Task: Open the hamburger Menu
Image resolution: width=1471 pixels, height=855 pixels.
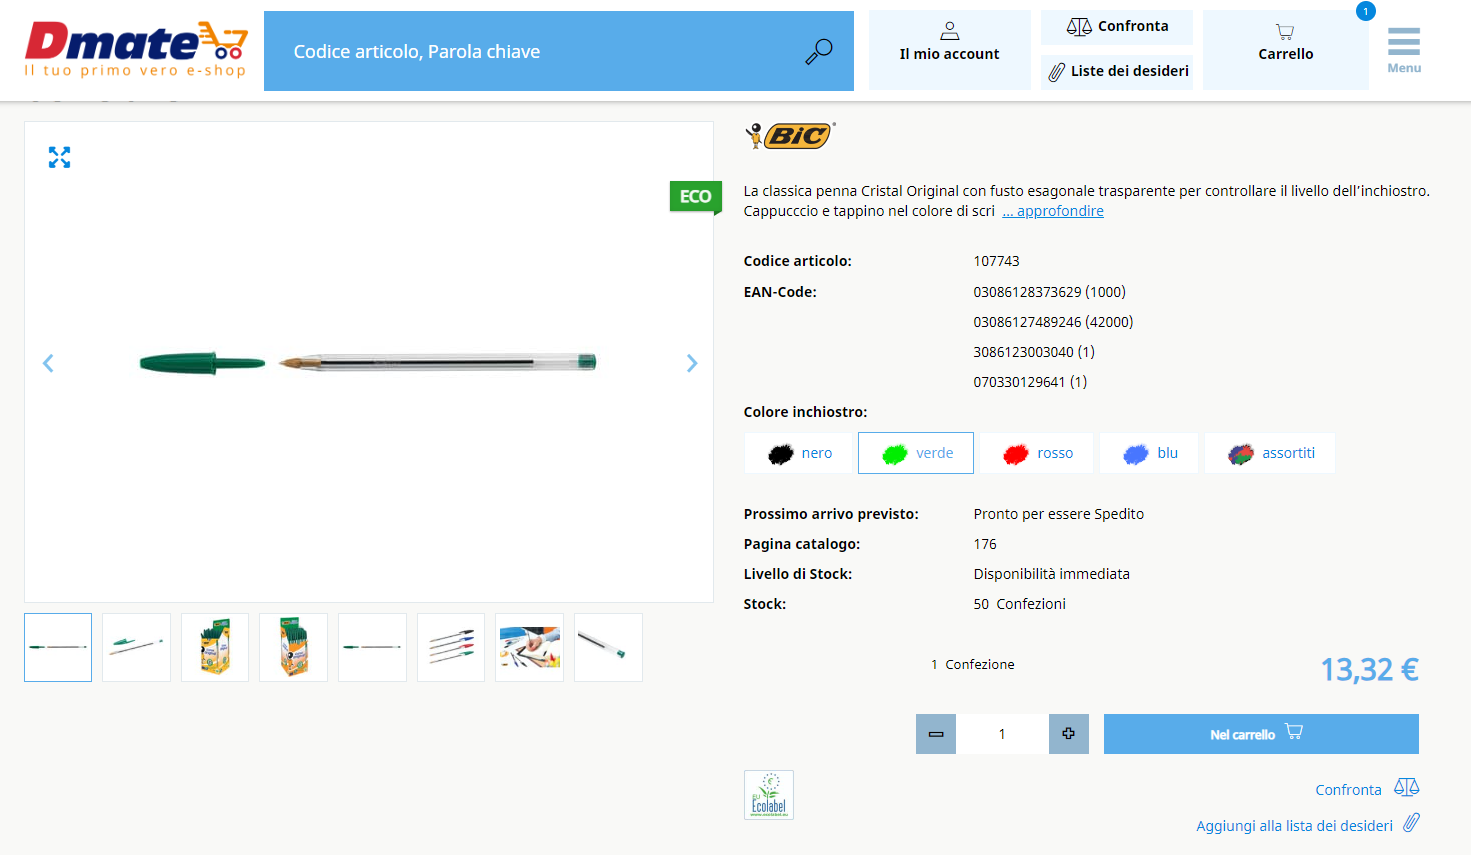Action: (1404, 50)
